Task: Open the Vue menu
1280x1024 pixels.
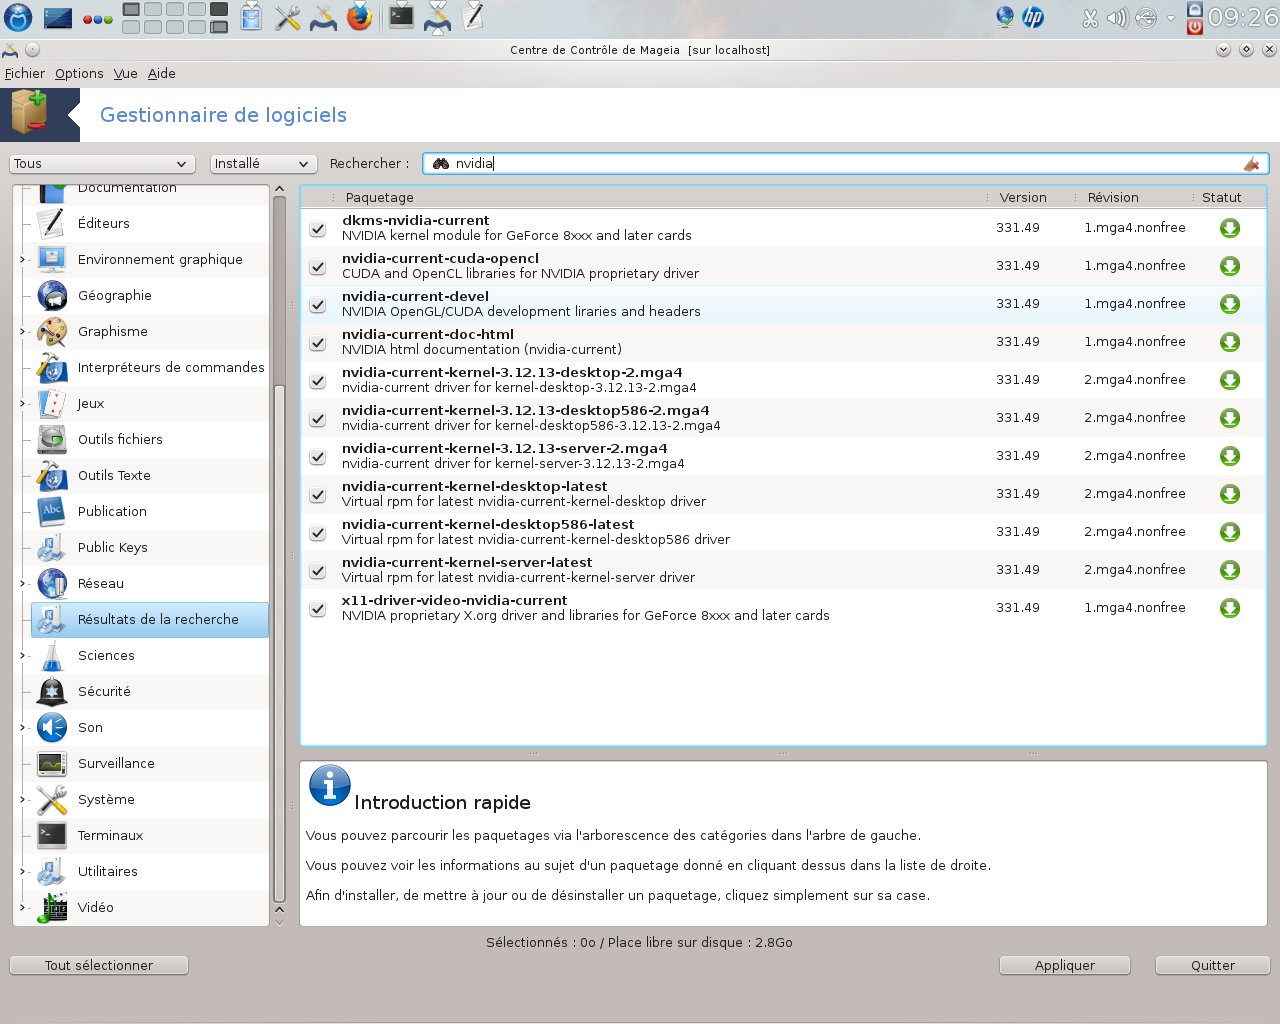Action: point(126,73)
